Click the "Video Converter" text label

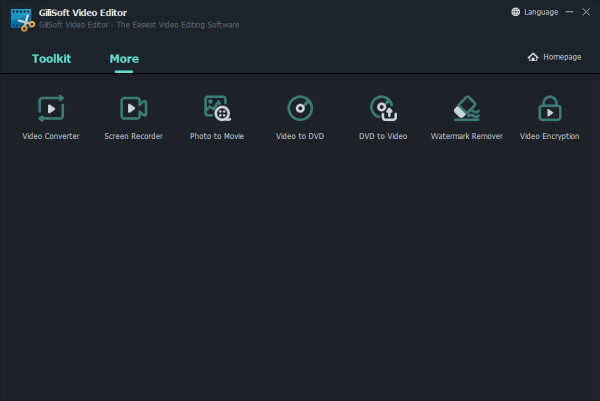[50, 136]
